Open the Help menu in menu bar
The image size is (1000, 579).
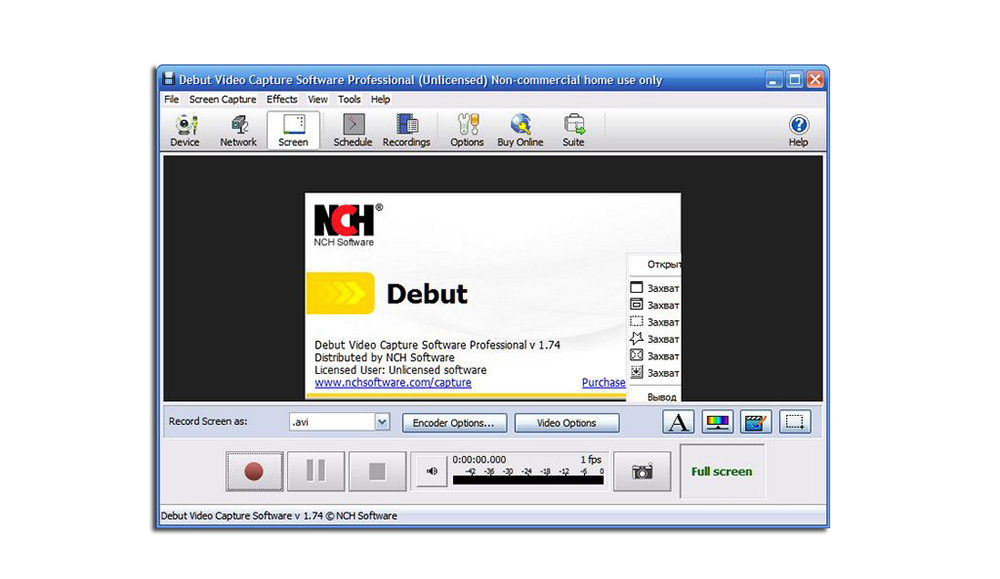click(x=381, y=99)
